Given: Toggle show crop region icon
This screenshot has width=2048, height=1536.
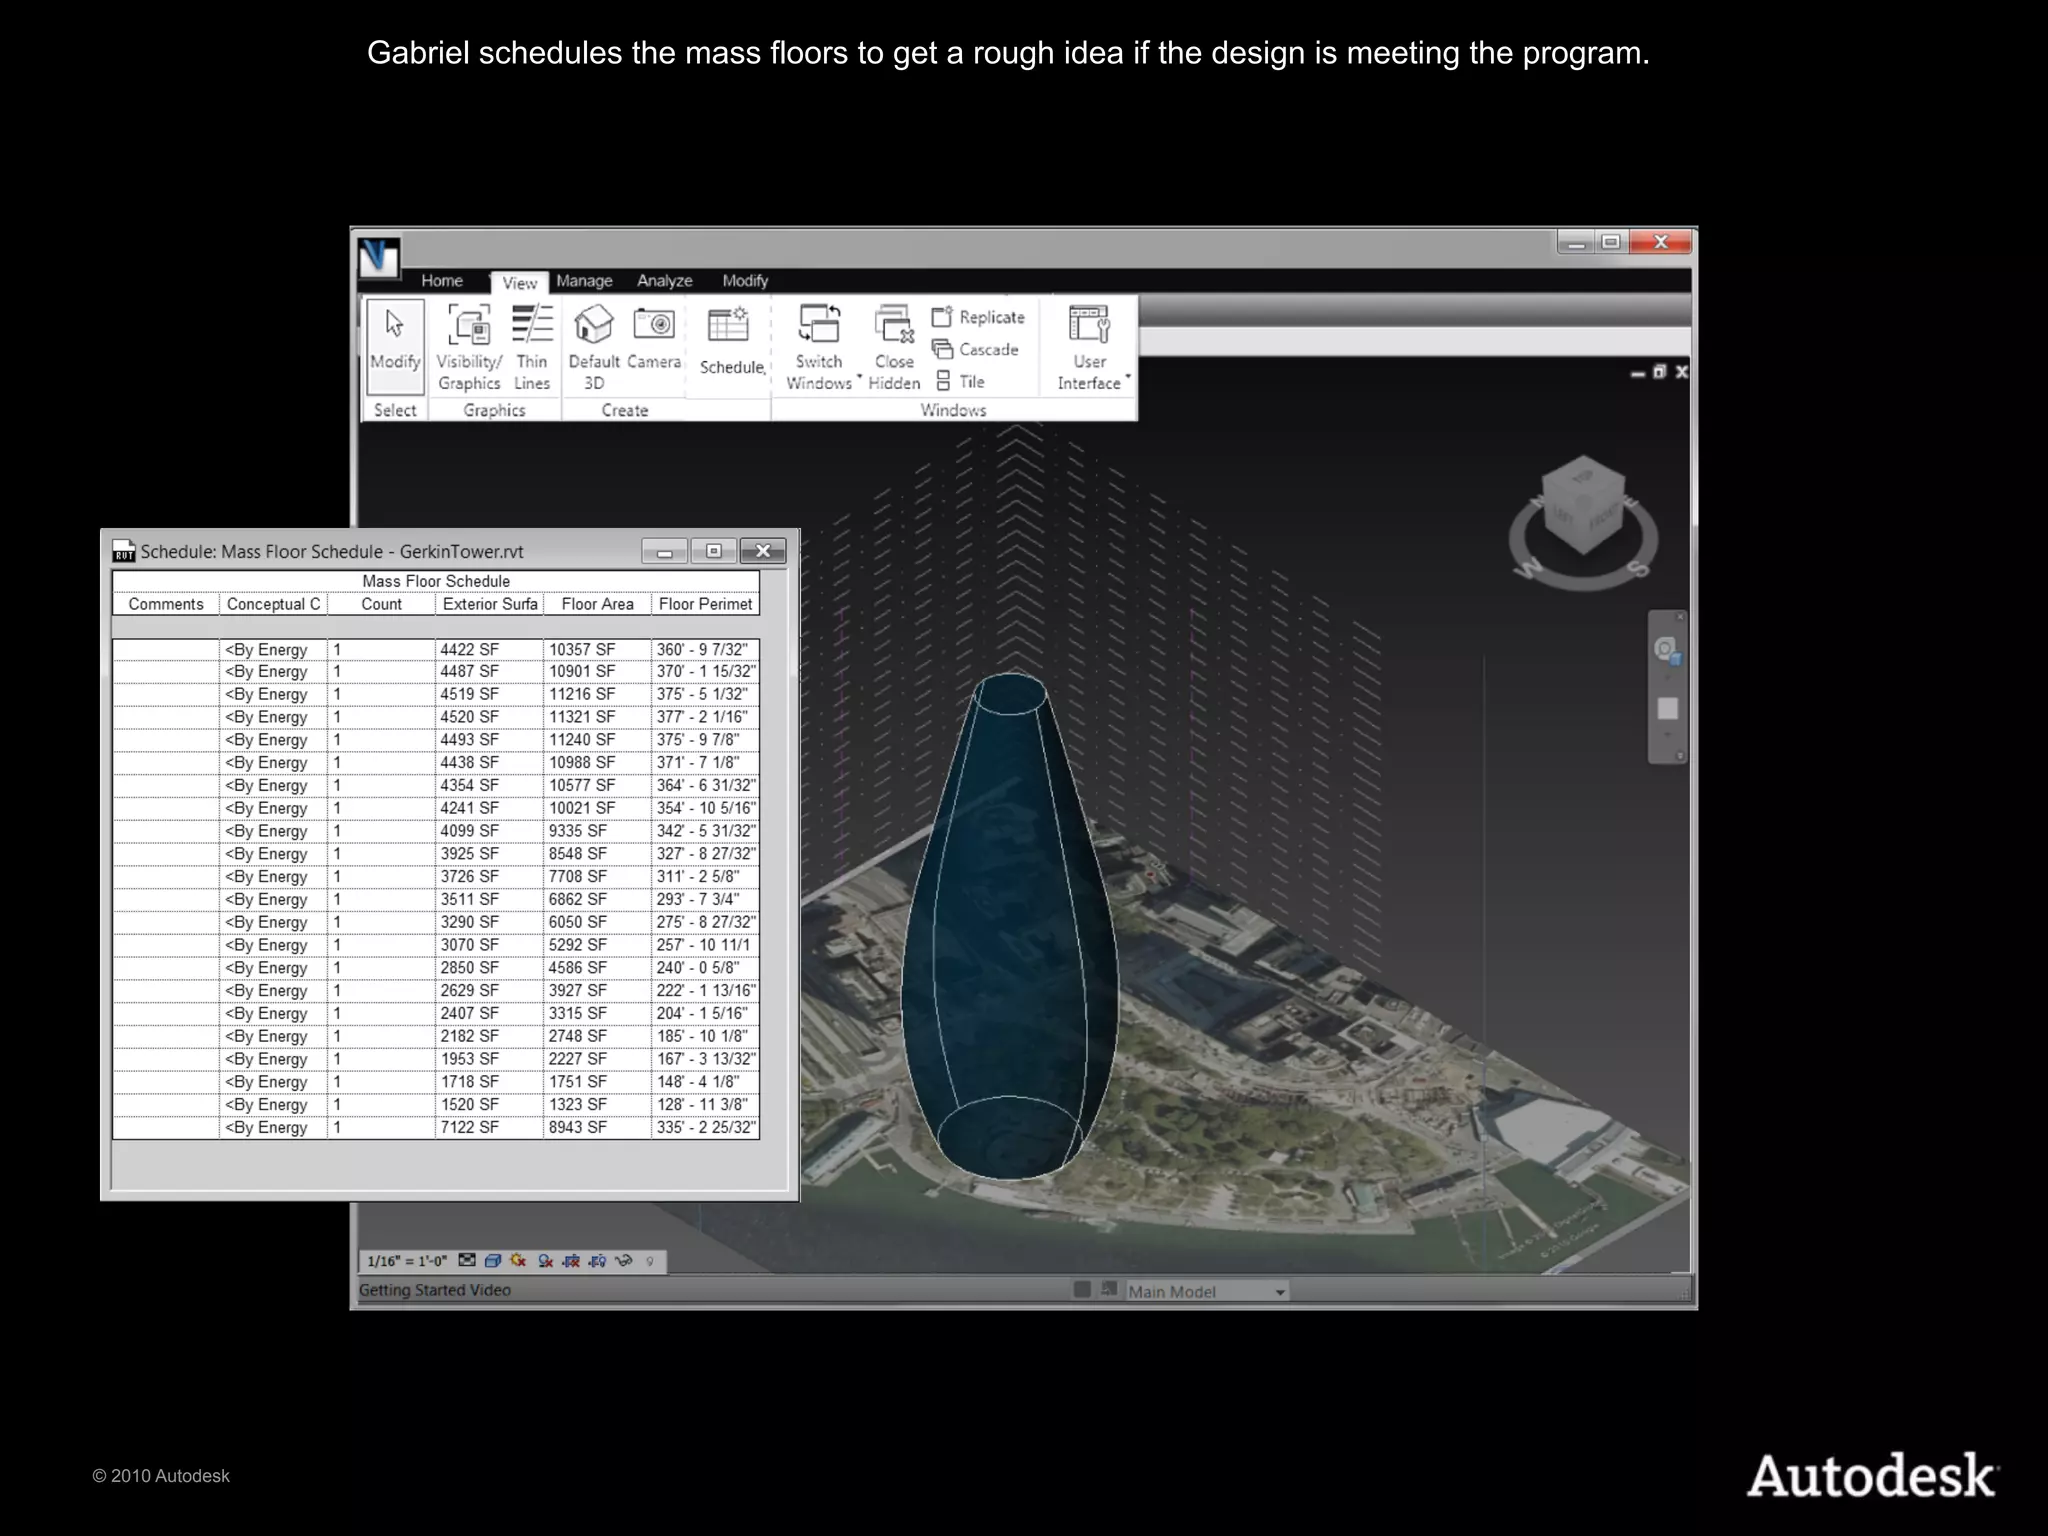Looking at the screenshot, I should coord(597,1261).
